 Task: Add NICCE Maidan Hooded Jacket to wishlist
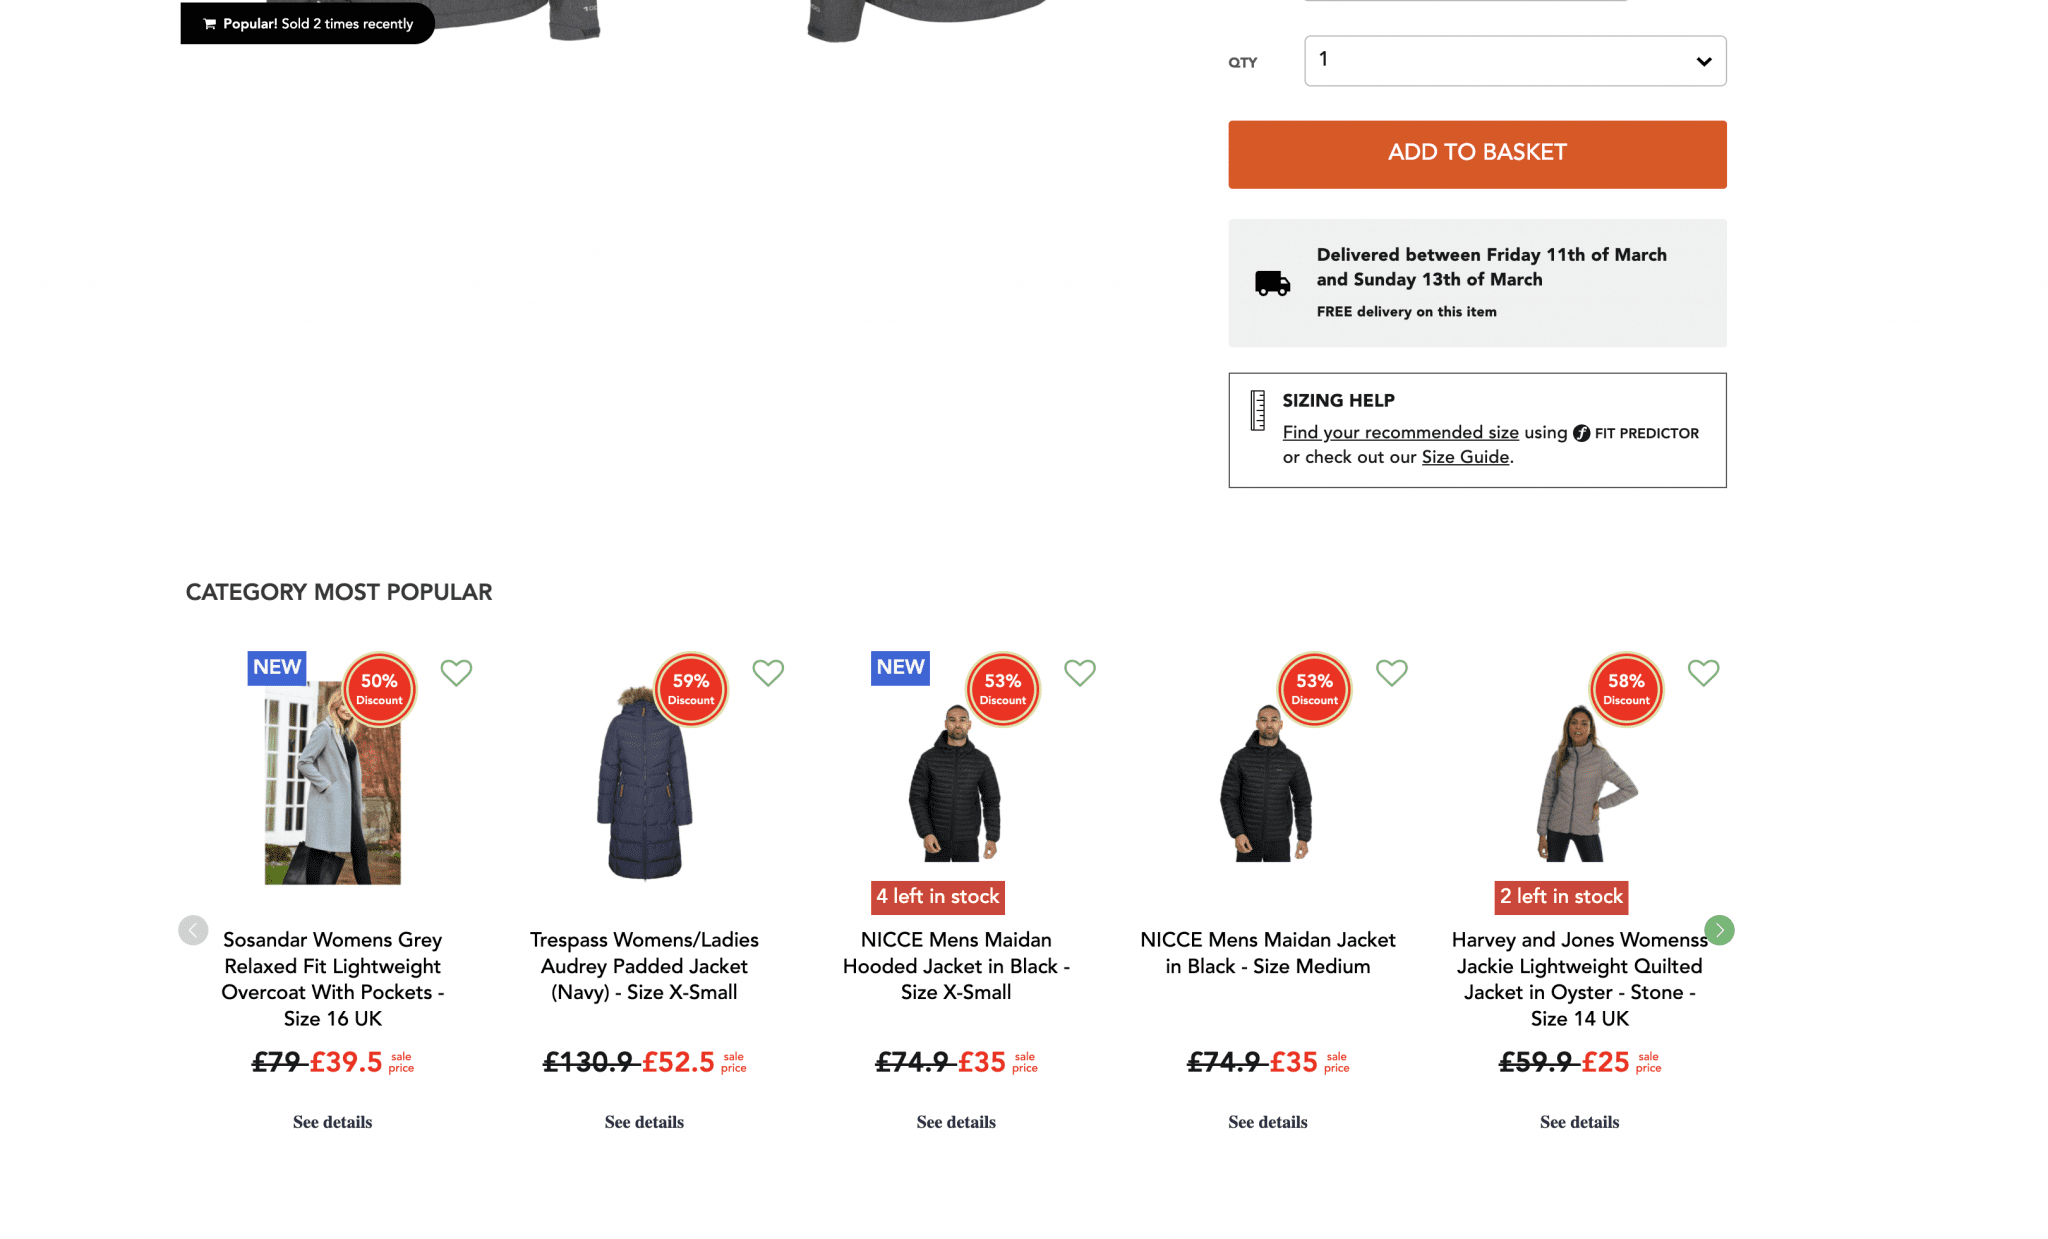1080,673
